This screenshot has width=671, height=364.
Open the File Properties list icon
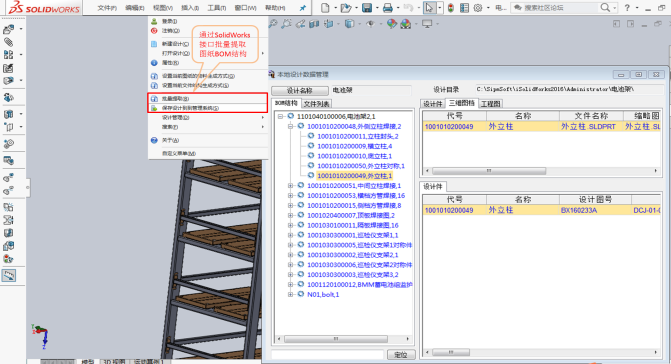coord(464,8)
